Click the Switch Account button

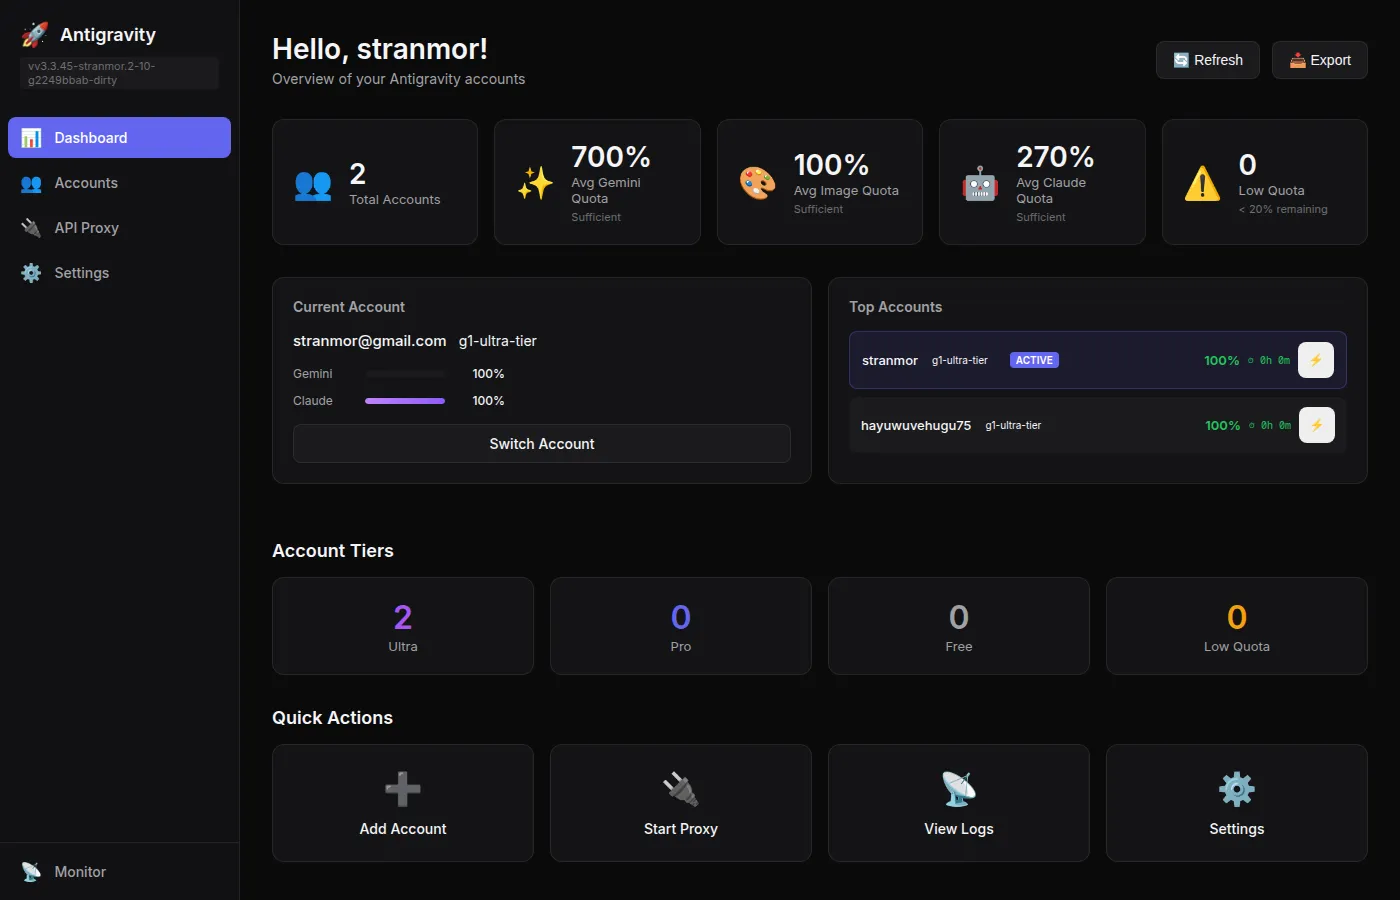(x=541, y=444)
